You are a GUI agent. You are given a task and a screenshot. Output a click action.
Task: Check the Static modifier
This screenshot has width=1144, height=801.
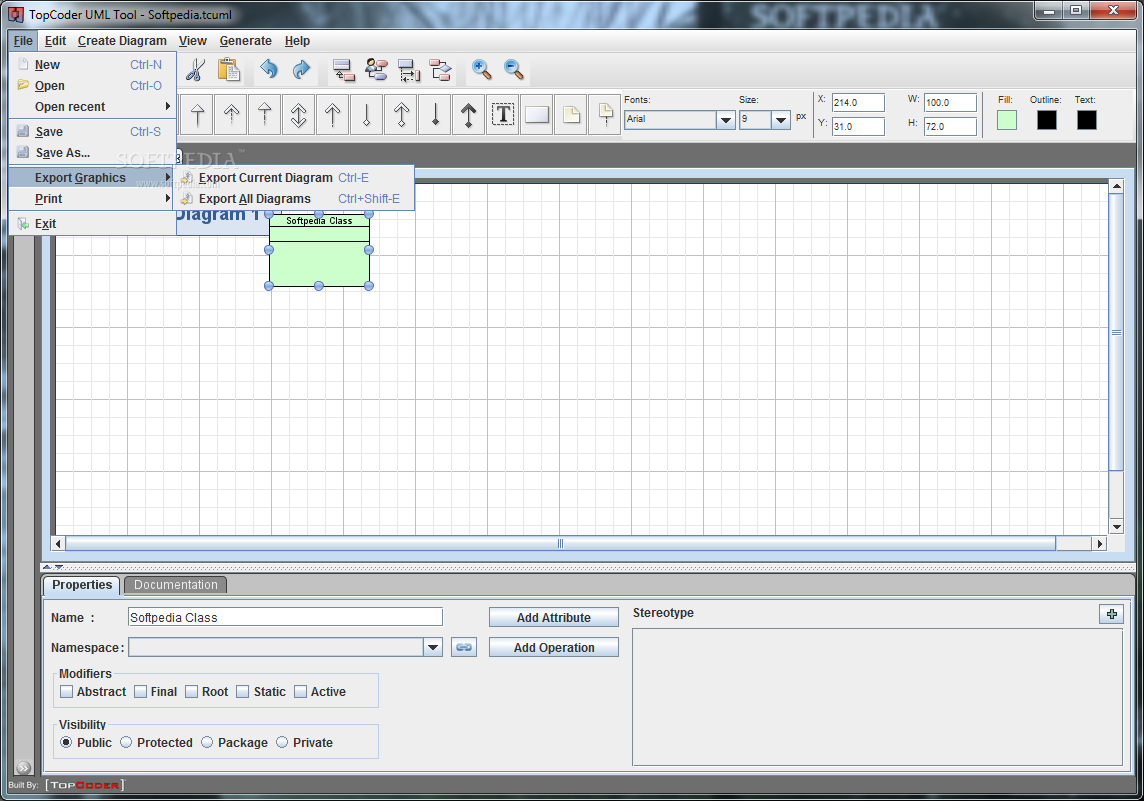tap(243, 692)
